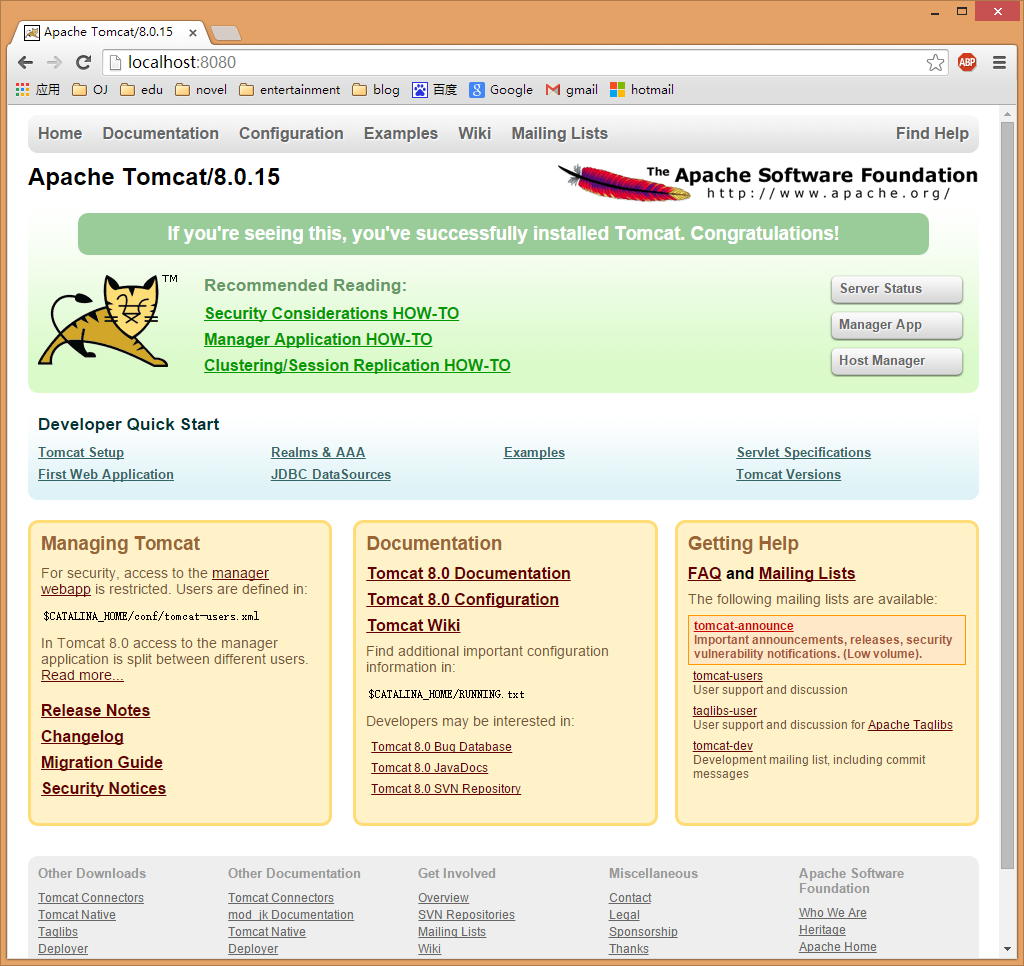This screenshot has width=1024, height=966.
Task: Close the Apache Tomcat/8.0.15 tab
Action: pyautogui.click(x=193, y=32)
